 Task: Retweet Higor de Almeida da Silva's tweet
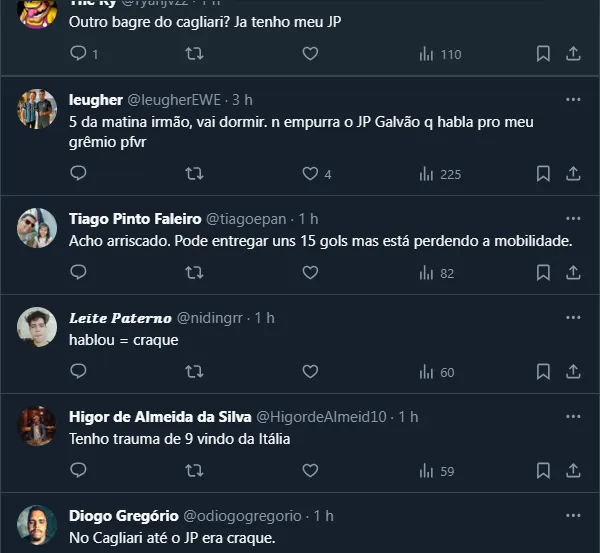point(194,469)
